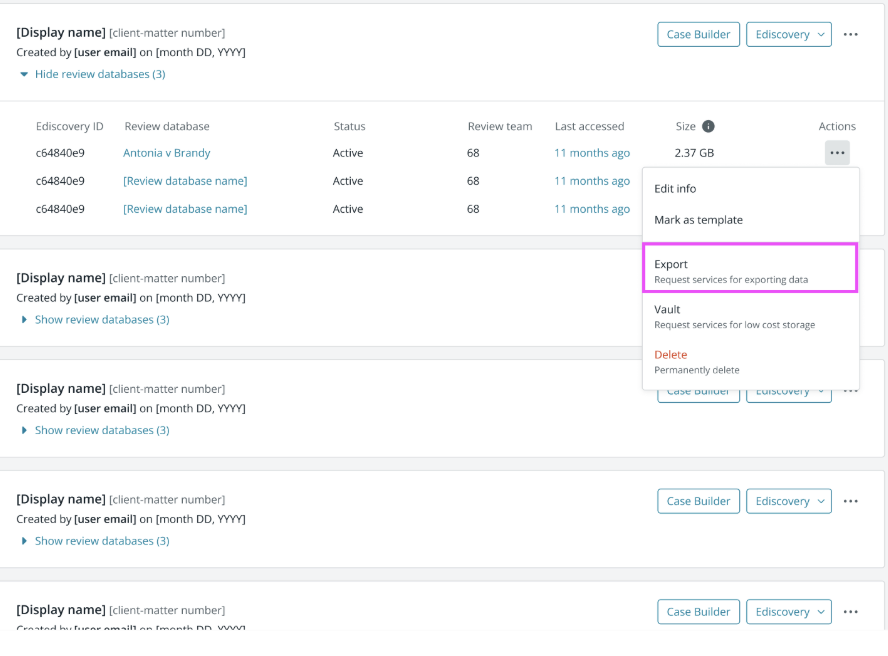Click the info icon next to Size column
The width and height of the screenshot is (888, 656).
point(710,126)
